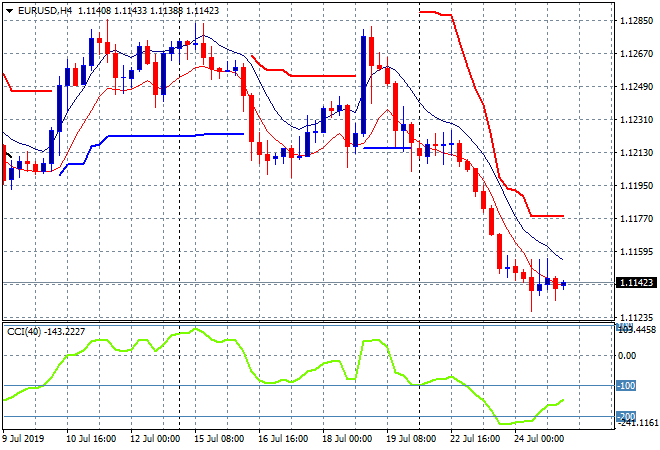Select the 12 Jul 00:00 time label

pyautogui.click(x=155, y=438)
